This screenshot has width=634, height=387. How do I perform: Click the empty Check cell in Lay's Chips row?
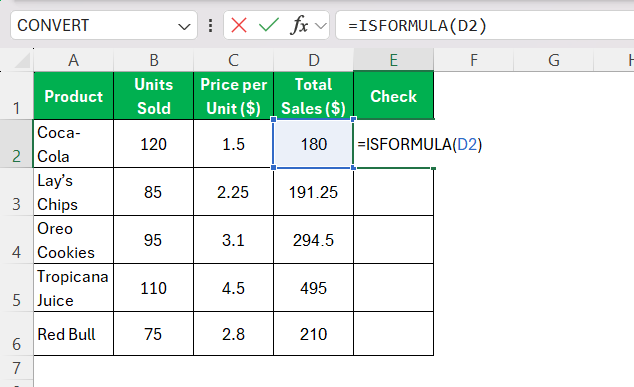[394, 192]
